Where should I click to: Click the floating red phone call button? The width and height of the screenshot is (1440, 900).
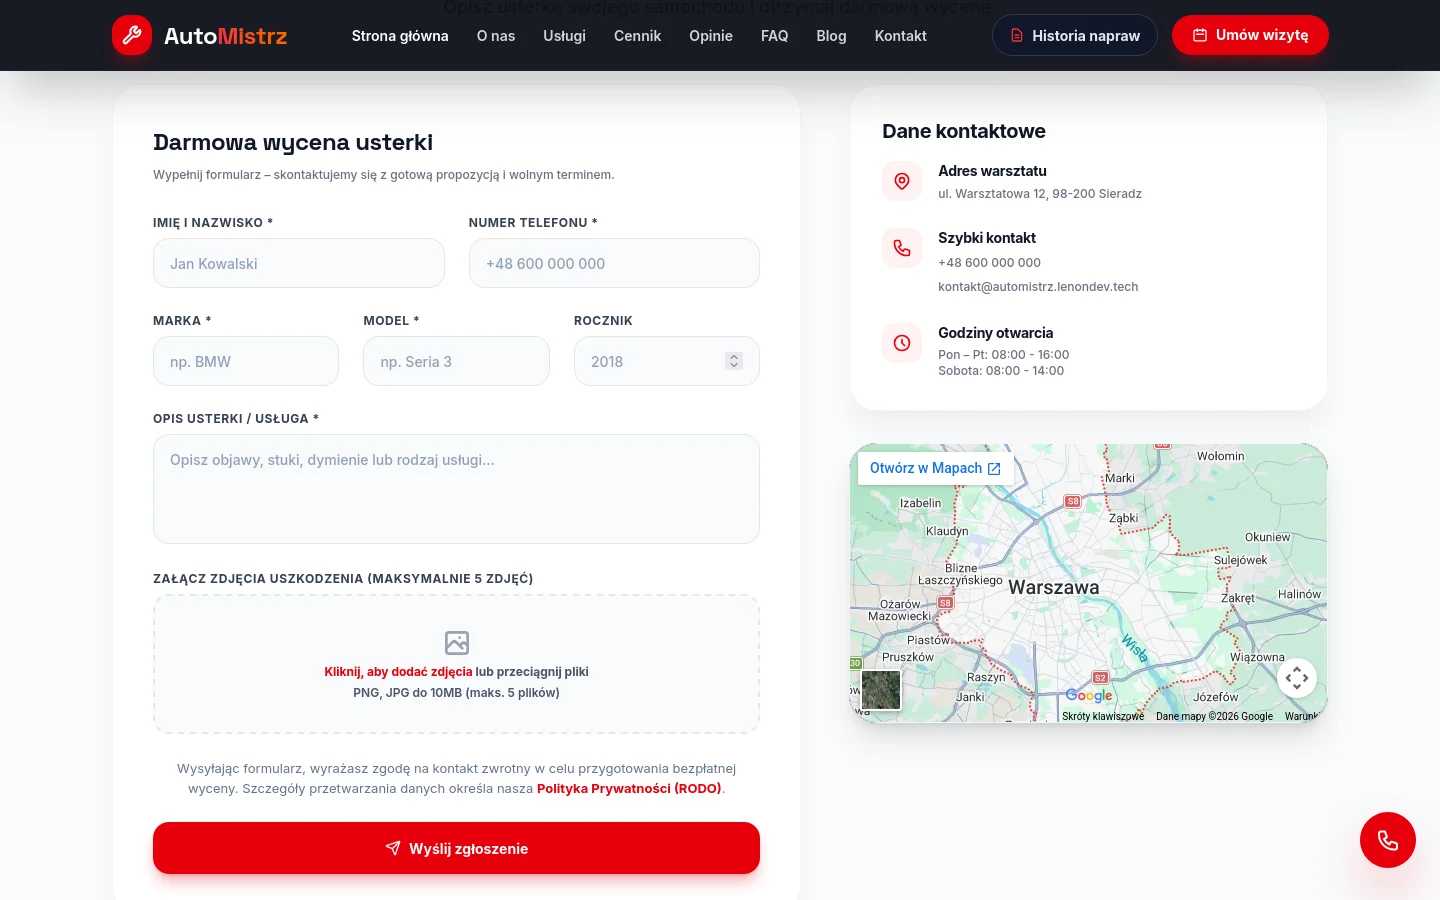point(1388,840)
